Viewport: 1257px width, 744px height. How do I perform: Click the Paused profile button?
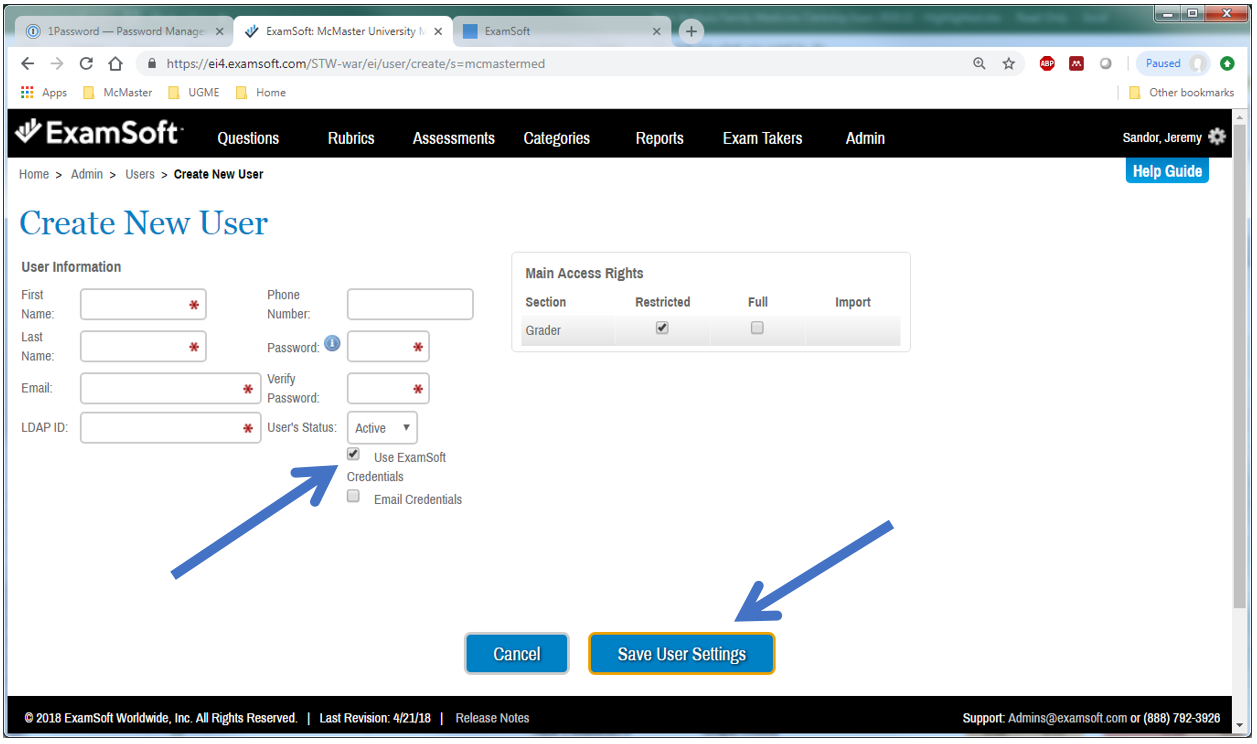coord(1172,63)
